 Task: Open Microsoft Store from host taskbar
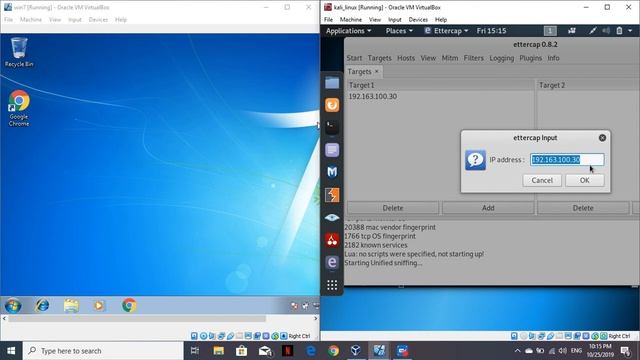pos(241,351)
